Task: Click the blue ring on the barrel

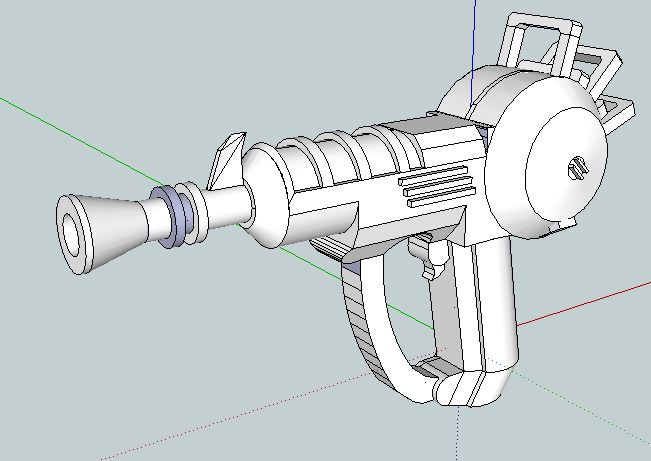Action: 174,215
